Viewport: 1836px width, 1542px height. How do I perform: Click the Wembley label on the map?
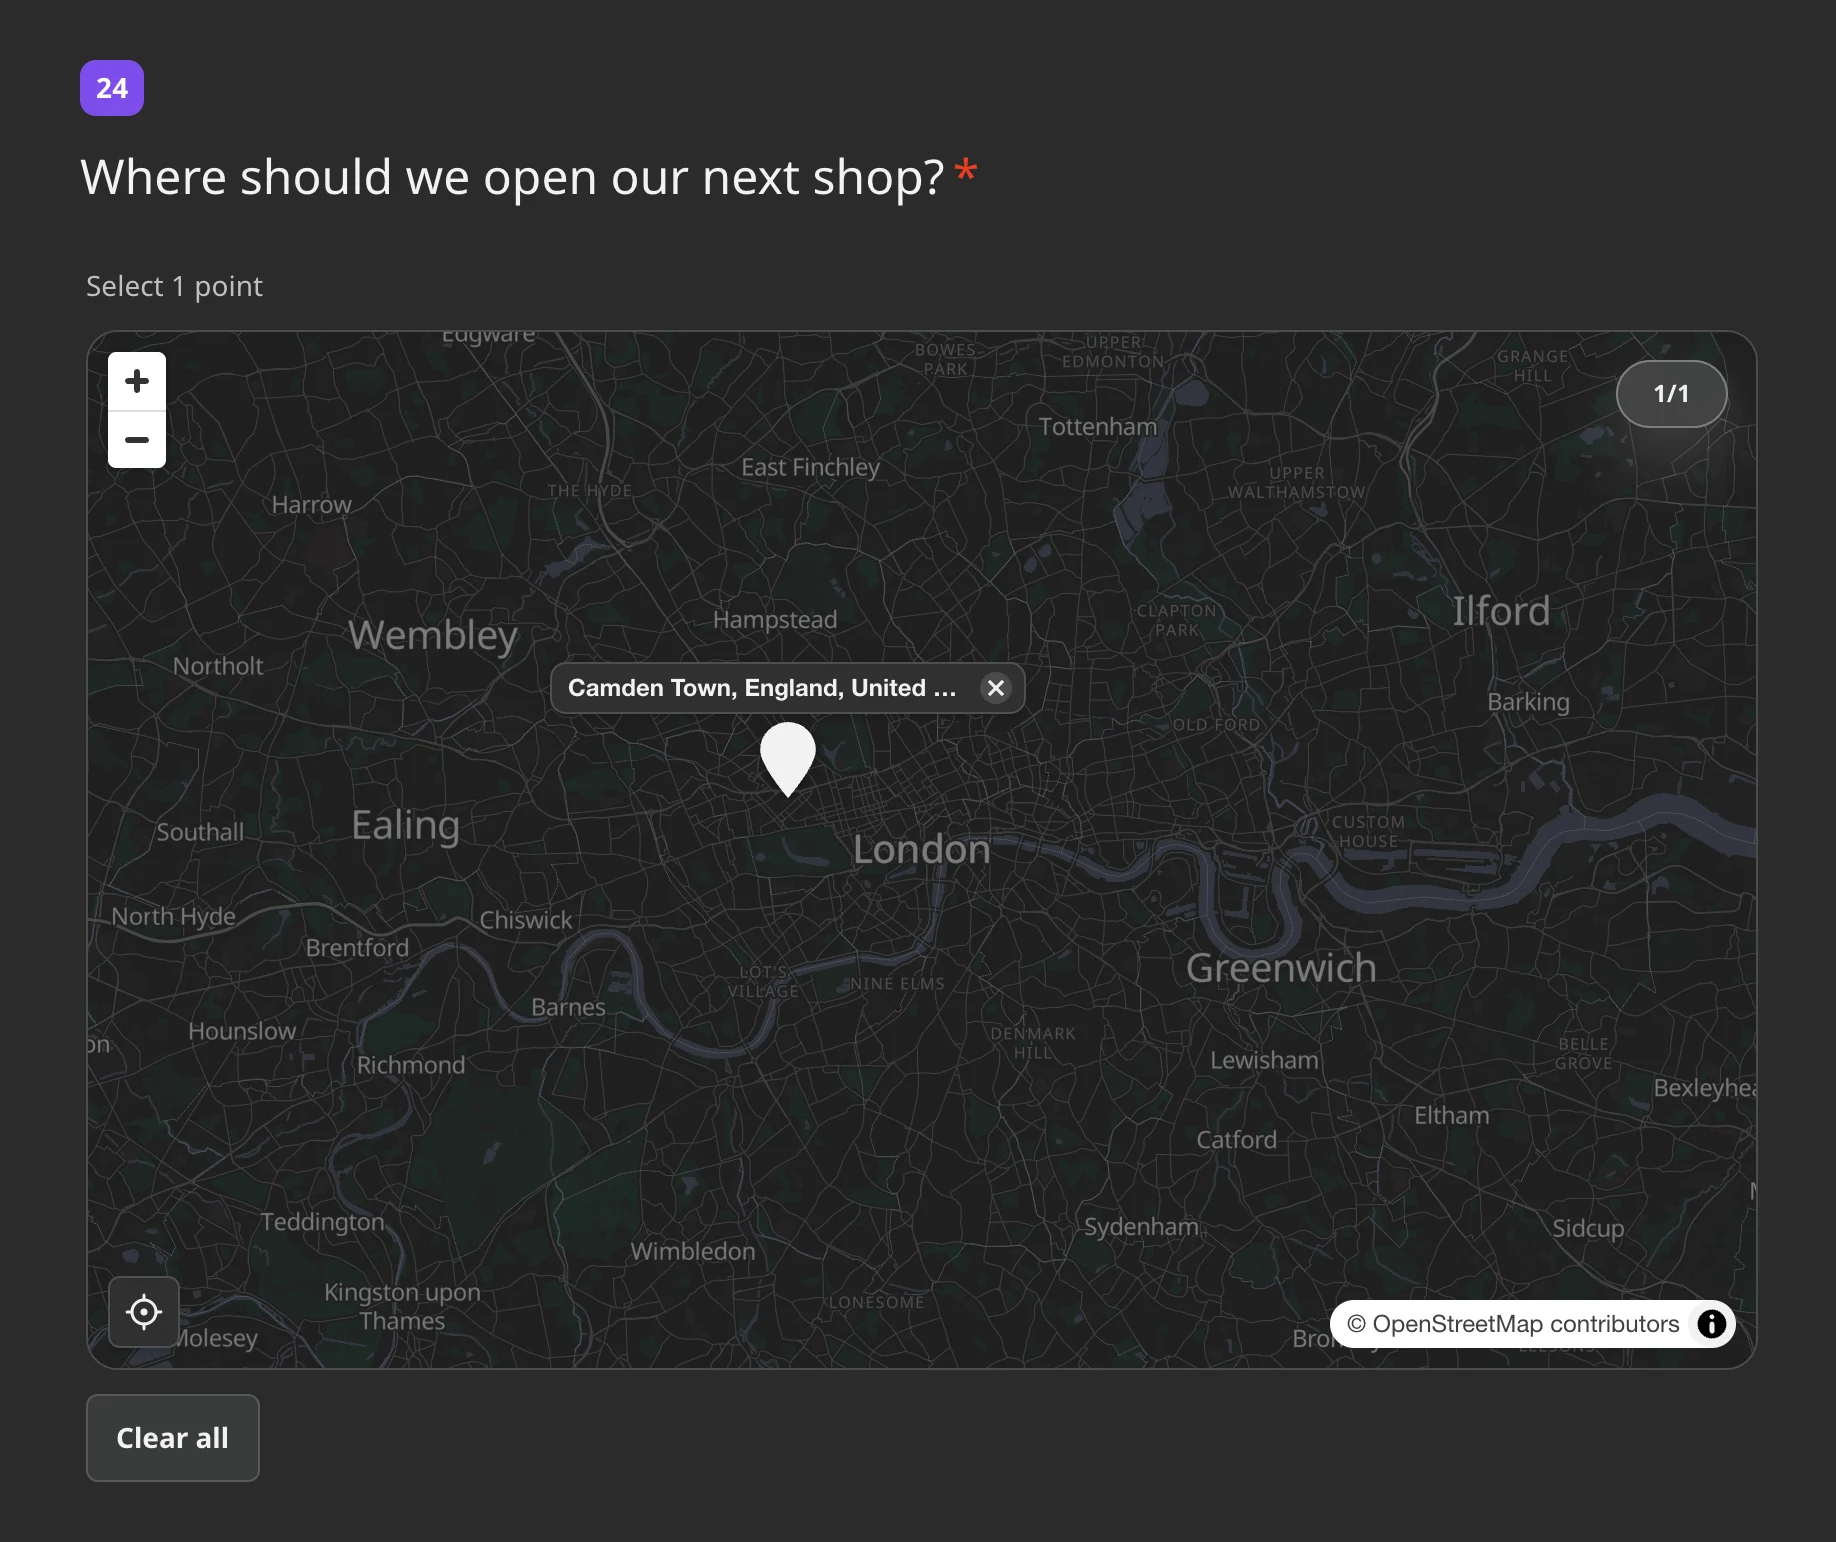(433, 636)
